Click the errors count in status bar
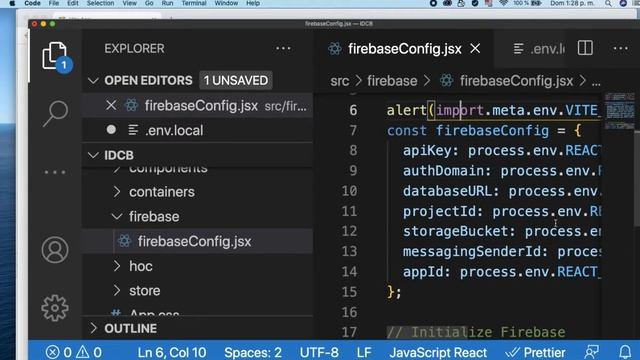Screen dimensions: 640x360 (59, 352)
